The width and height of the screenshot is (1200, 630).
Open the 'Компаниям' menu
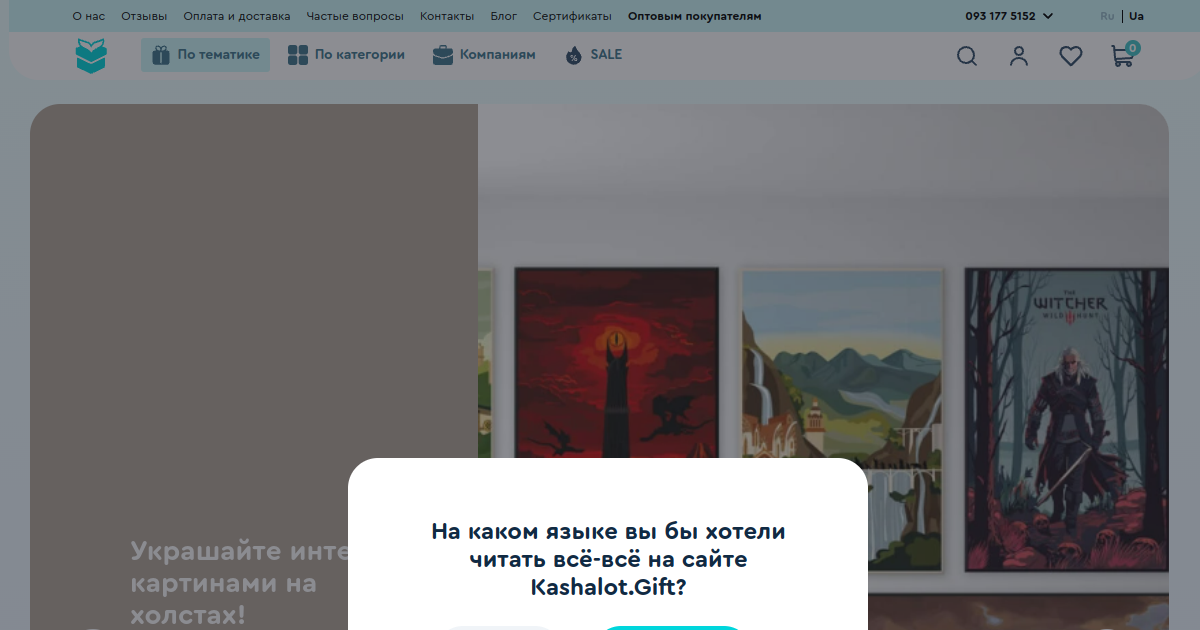484,55
